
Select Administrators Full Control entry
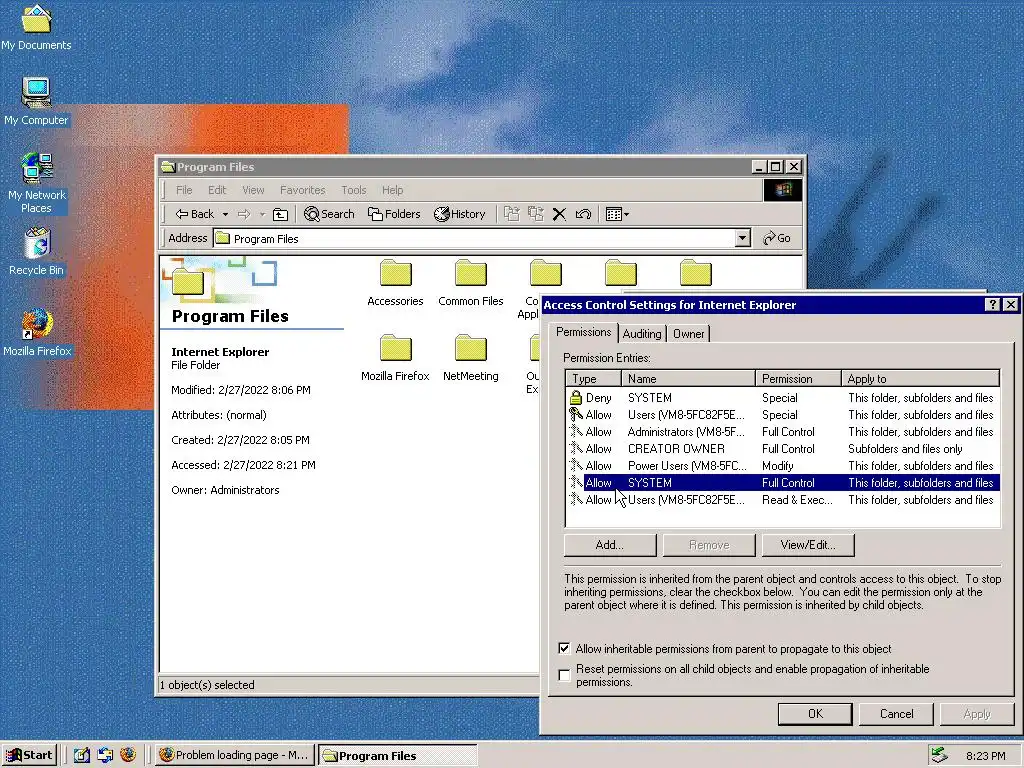click(x=782, y=432)
